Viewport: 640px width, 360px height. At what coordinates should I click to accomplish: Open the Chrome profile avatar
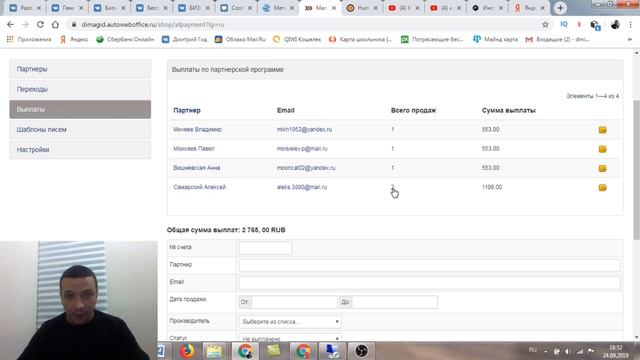click(615, 24)
